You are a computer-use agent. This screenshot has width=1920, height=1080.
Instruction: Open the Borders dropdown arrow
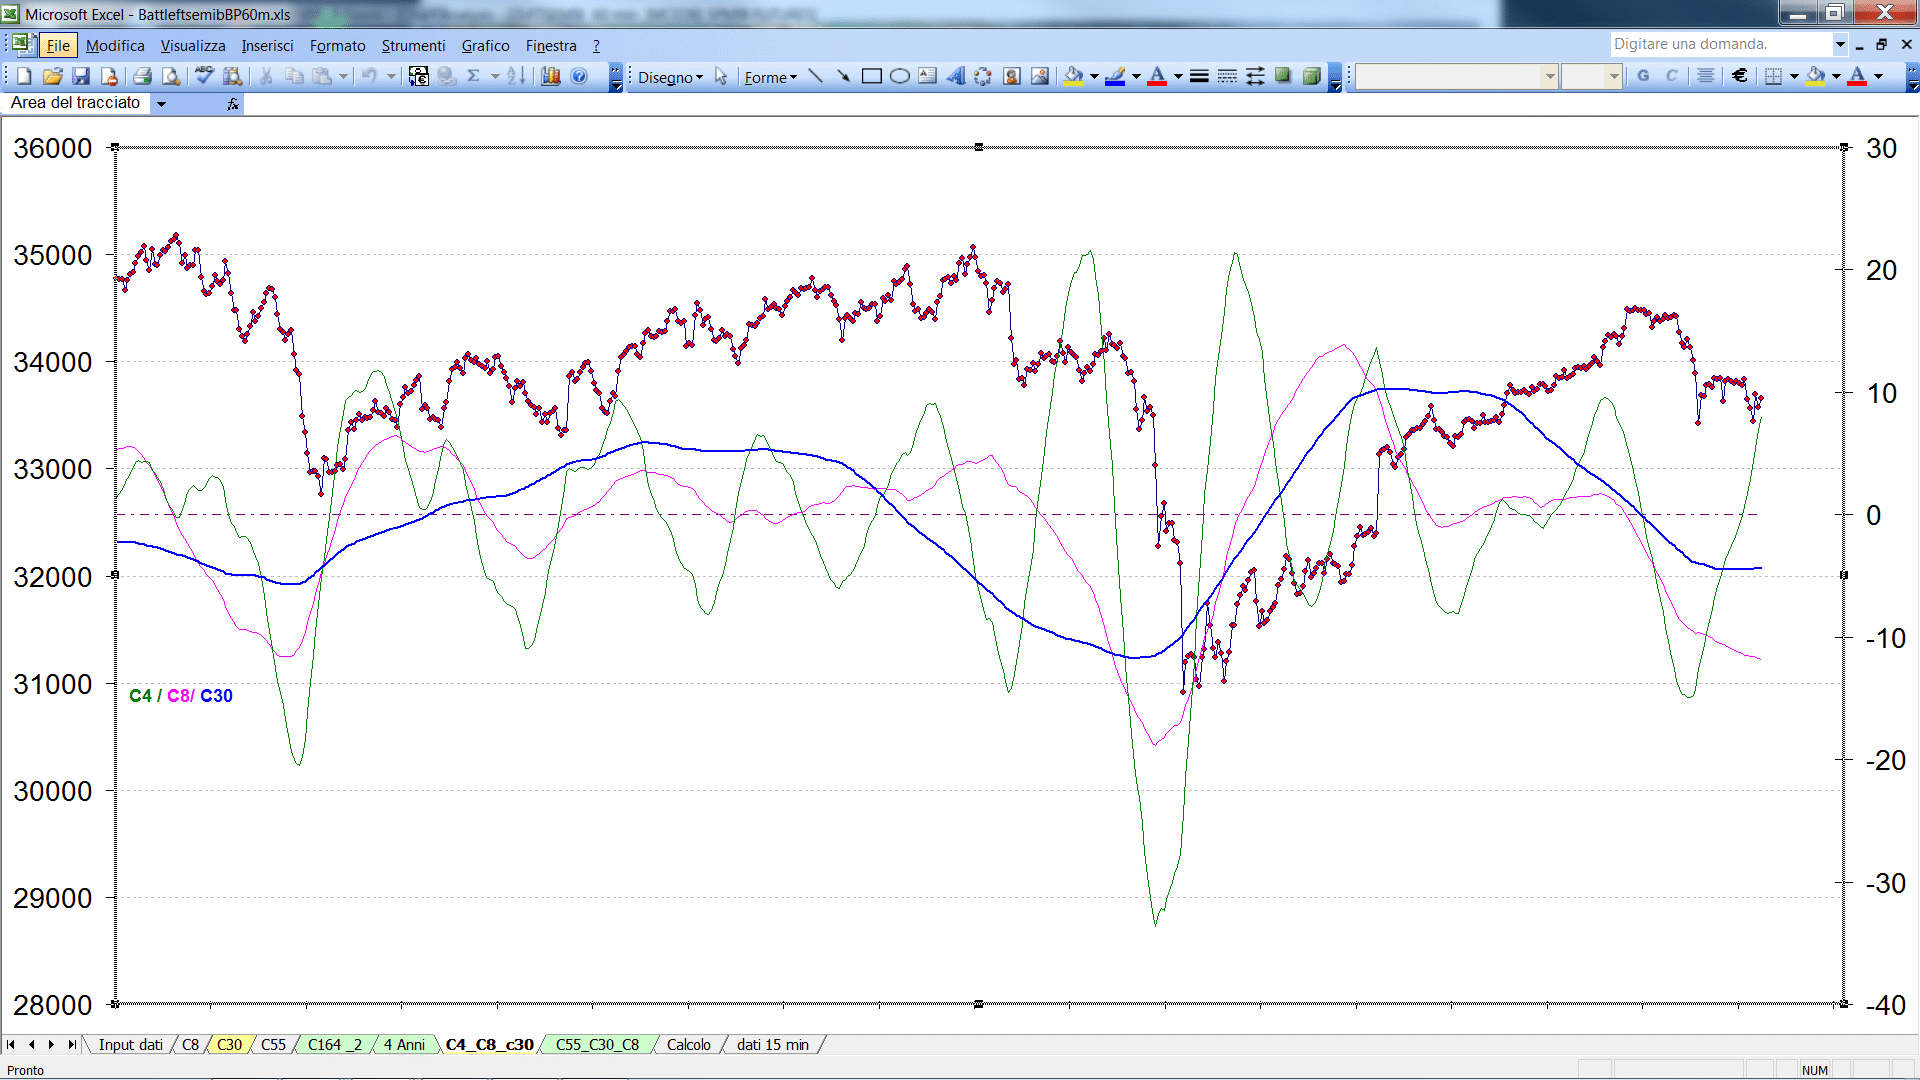click(x=1794, y=76)
